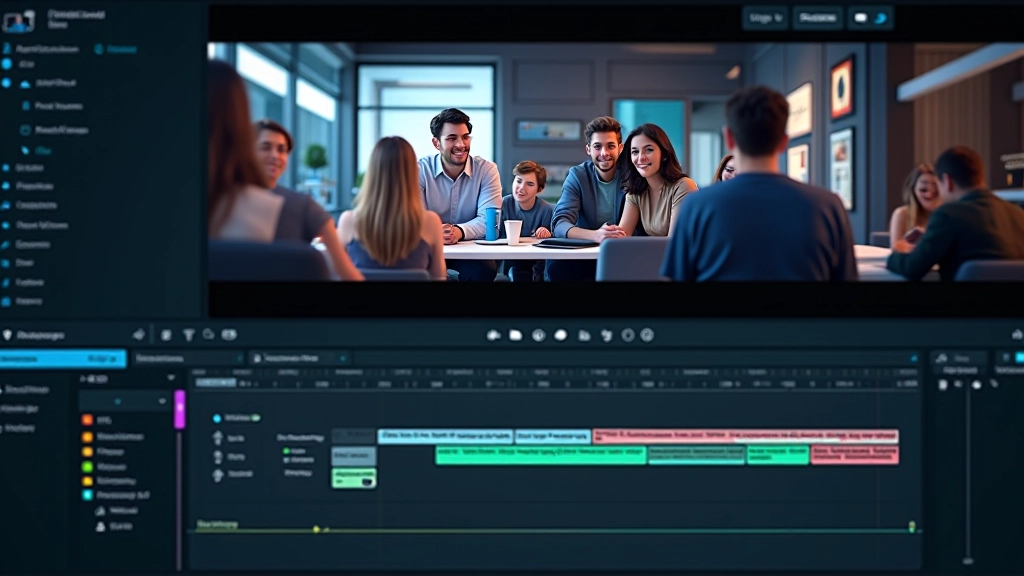Screen dimensions: 1024x576
Task: Click the folder icon in the center toolbar
Action: point(515,335)
